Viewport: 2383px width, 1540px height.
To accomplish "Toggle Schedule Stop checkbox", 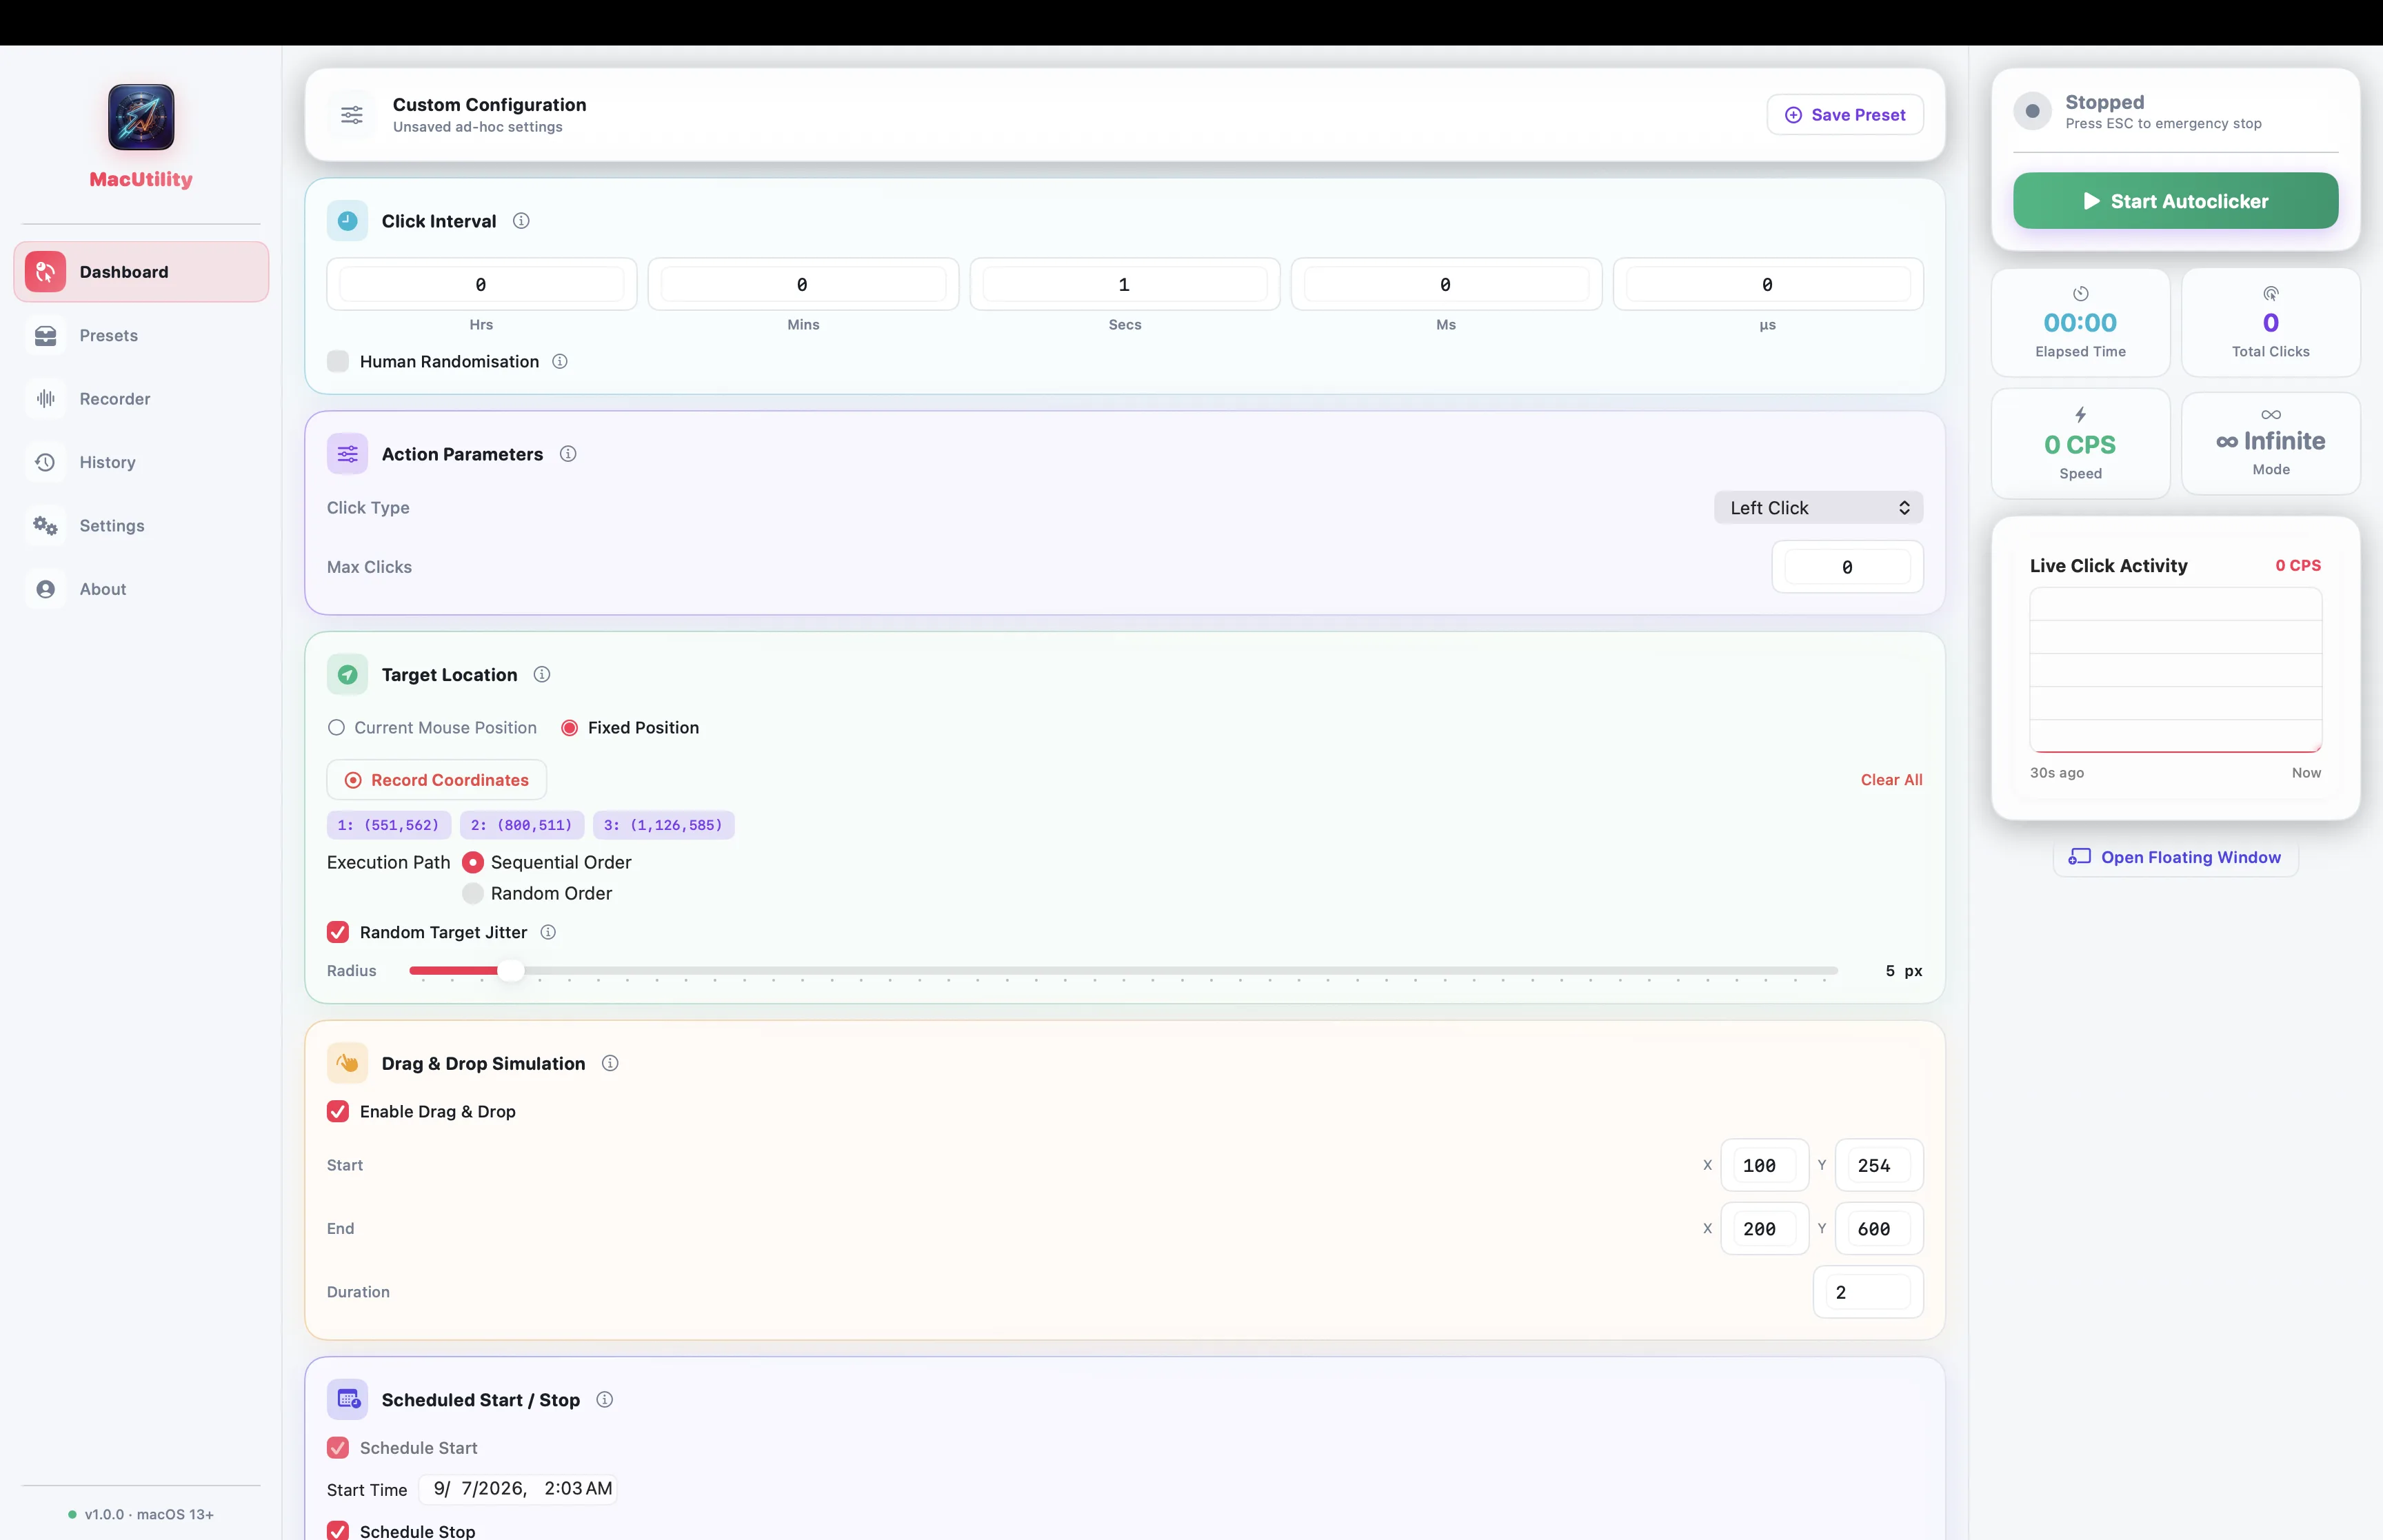I will tap(338, 1531).
